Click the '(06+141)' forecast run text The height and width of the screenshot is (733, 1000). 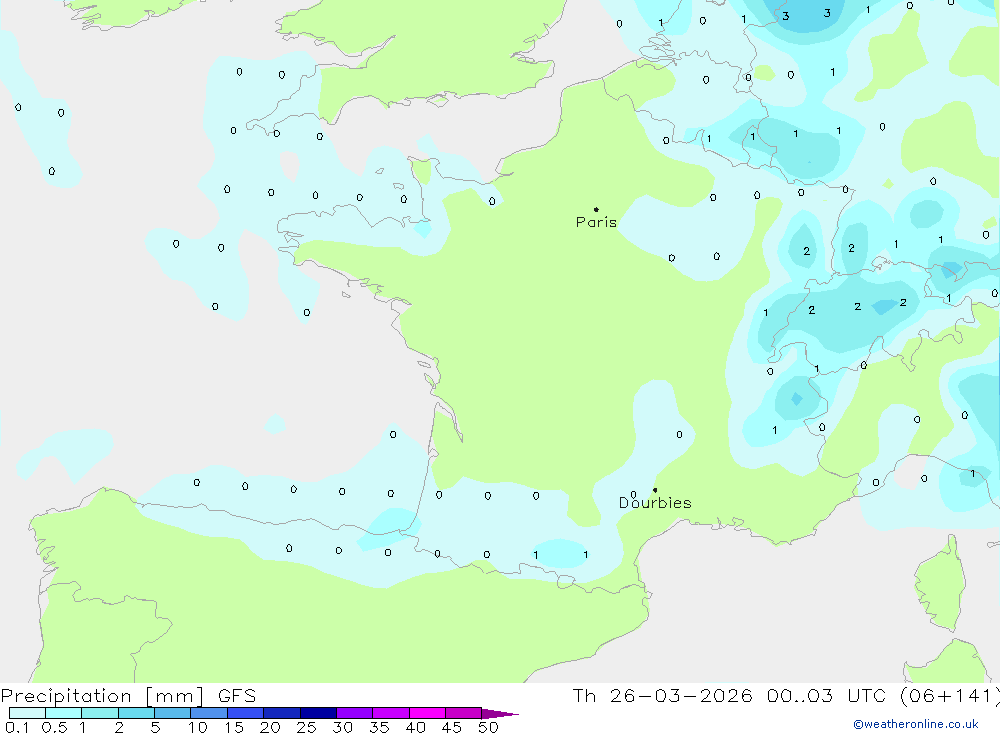coord(950,696)
